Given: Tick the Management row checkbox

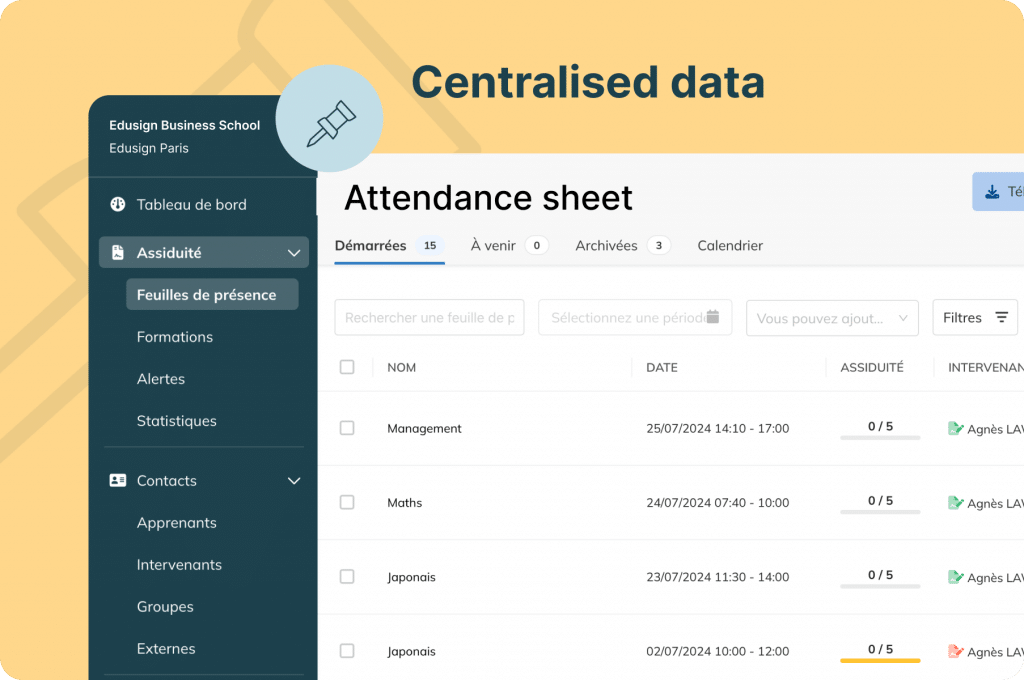Looking at the screenshot, I should point(347,428).
